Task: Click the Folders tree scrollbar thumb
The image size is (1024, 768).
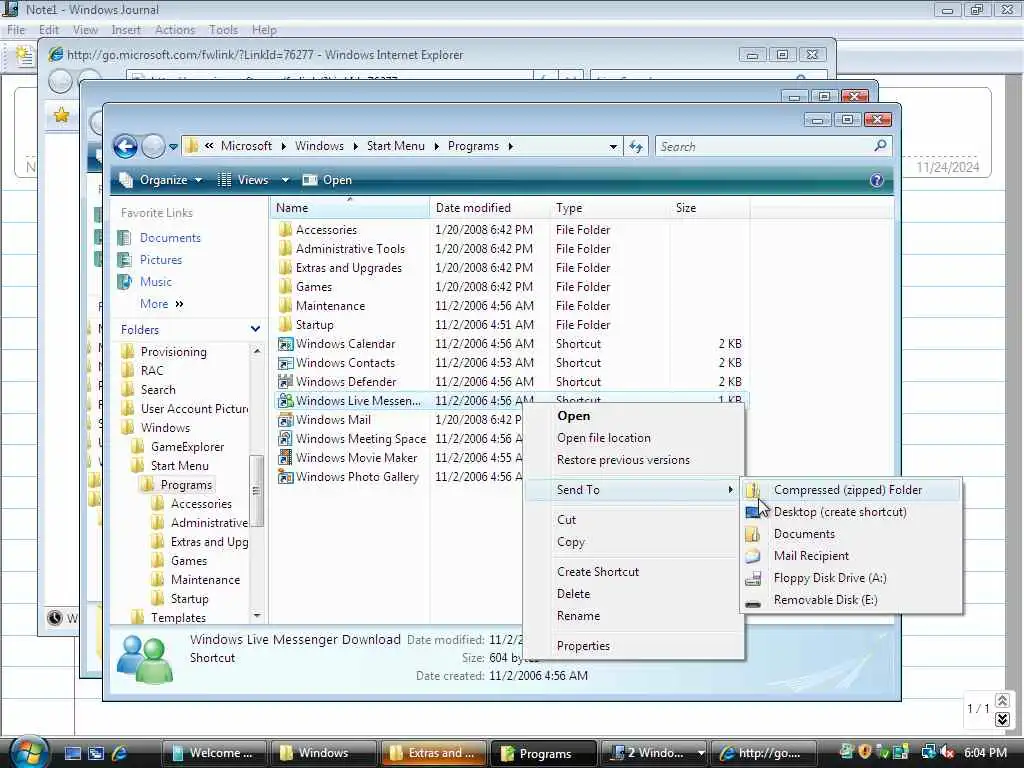Action: click(x=256, y=490)
